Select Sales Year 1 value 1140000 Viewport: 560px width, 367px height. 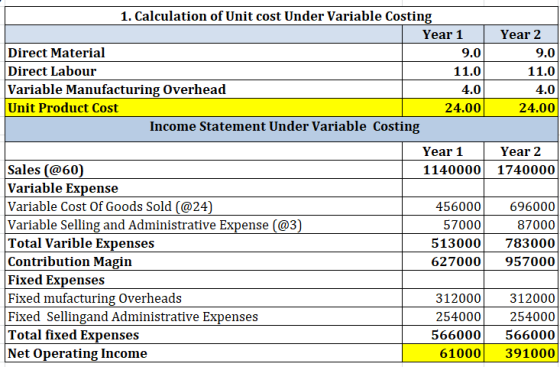pos(443,170)
